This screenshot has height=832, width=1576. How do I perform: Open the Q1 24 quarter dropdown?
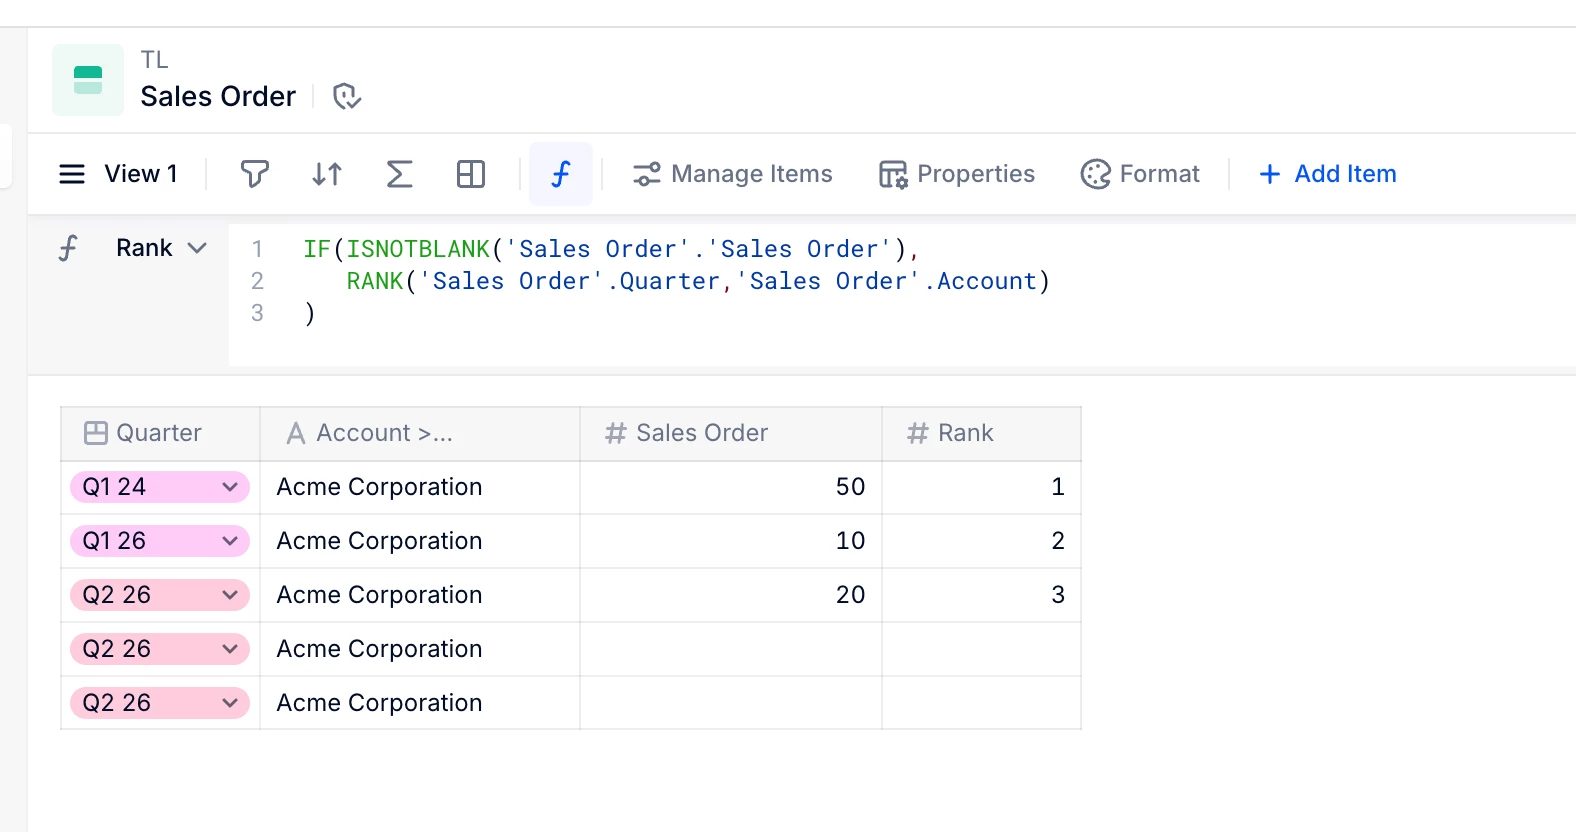pyautogui.click(x=229, y=487)
